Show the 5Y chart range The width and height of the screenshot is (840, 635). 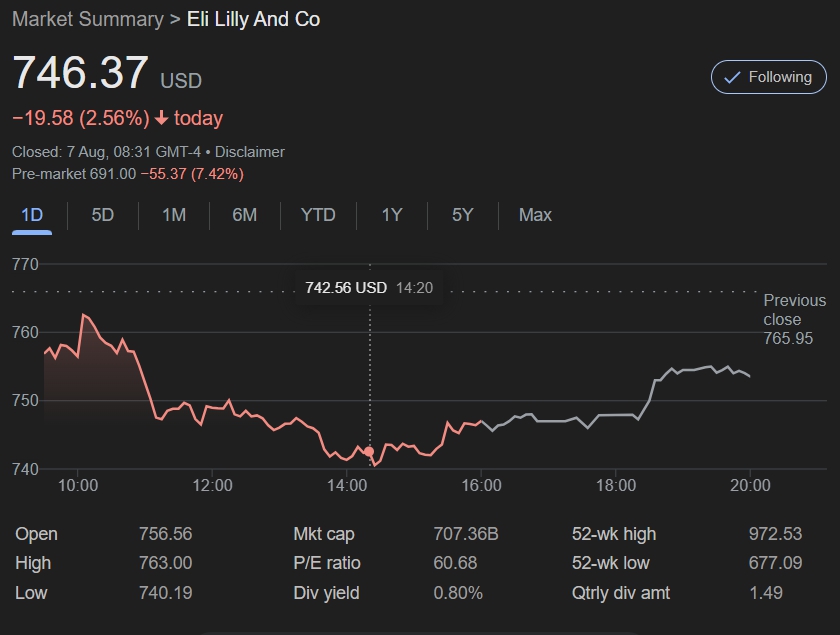coord(462,215)
